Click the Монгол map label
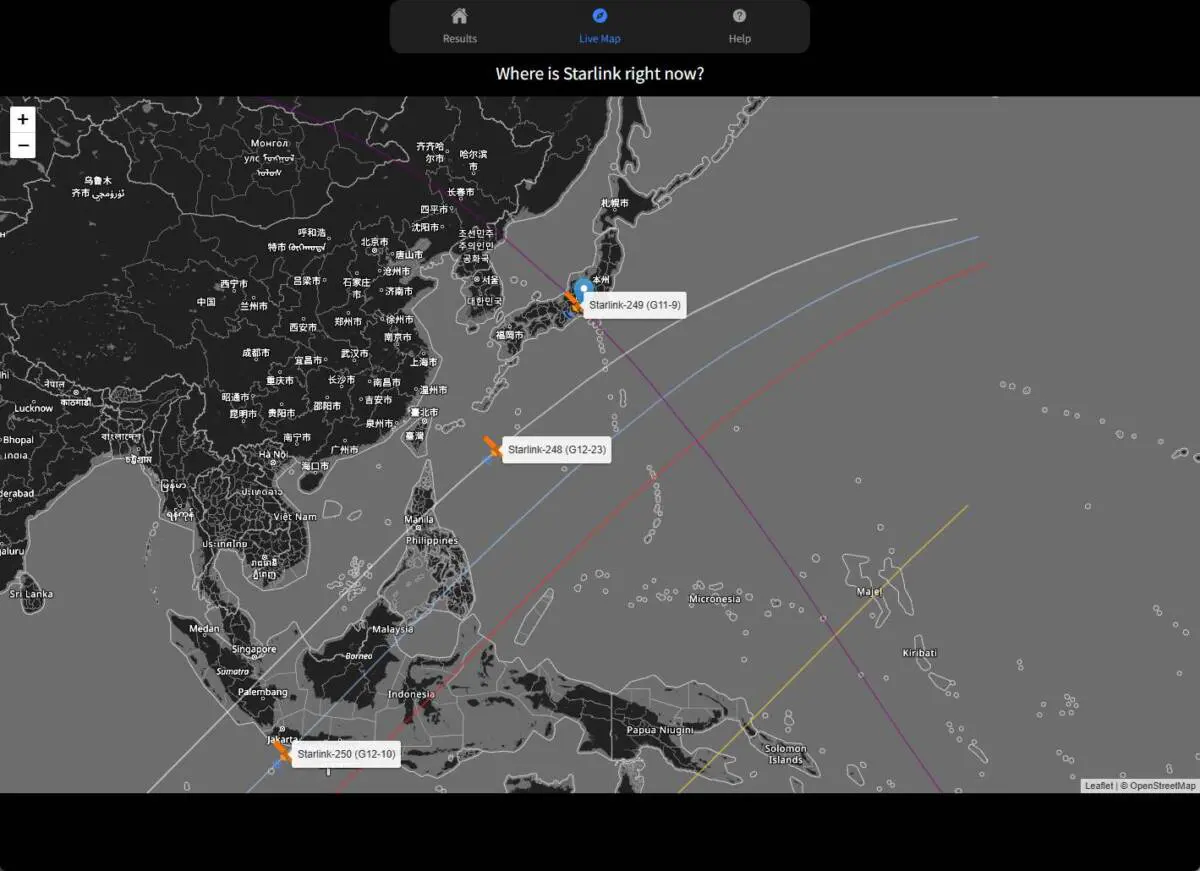This screenshot has height=871, width=1200. pyautogui.click(x=269, y=144)
